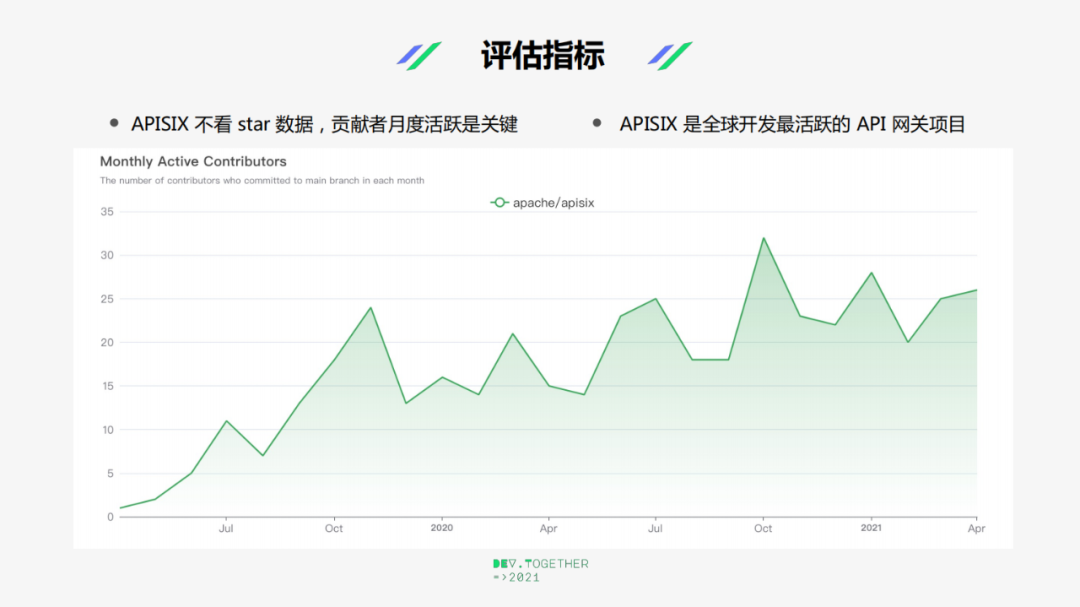Click the 2021 label on the x-axis
Viewport: 1080px width, 607px height.
(871, 528)
